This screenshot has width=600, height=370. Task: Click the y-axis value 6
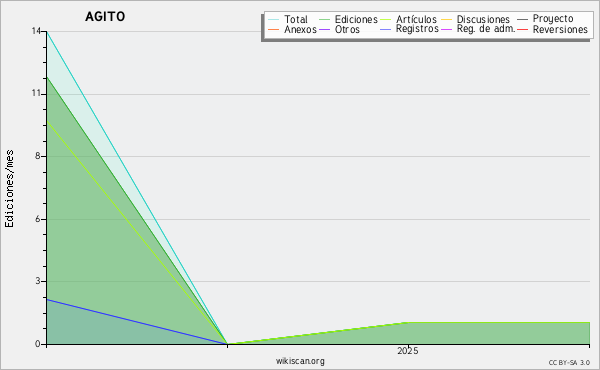[38, 219]
